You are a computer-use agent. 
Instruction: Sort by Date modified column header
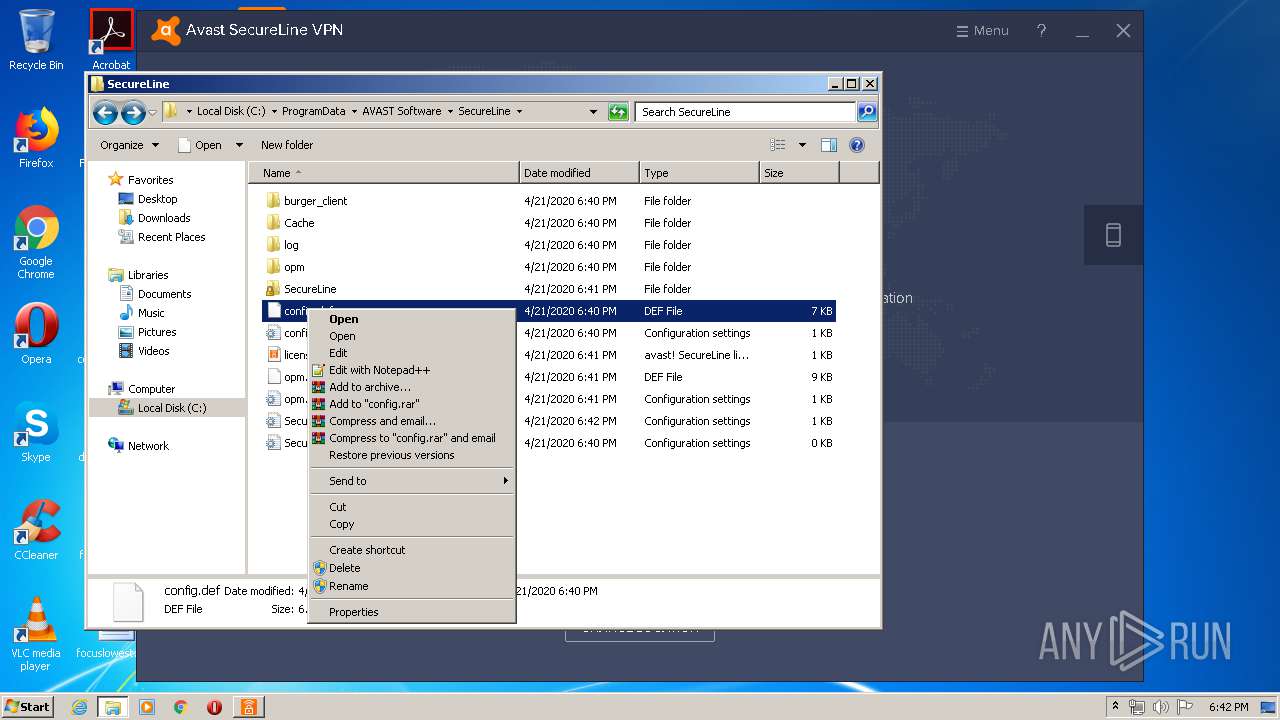579,173
